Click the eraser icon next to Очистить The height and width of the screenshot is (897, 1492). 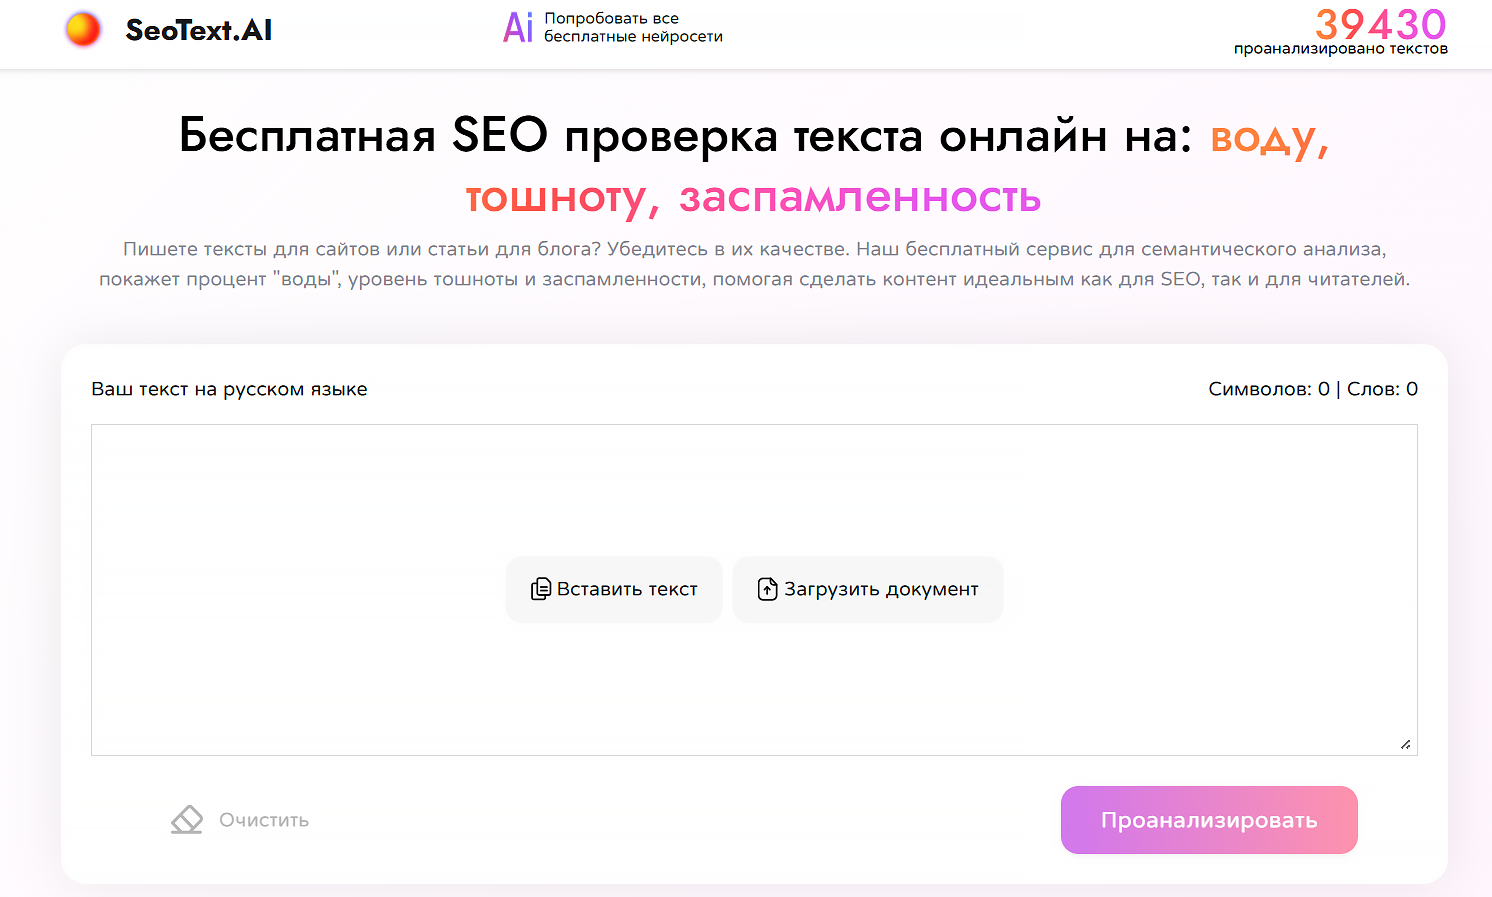click(186, 819)
